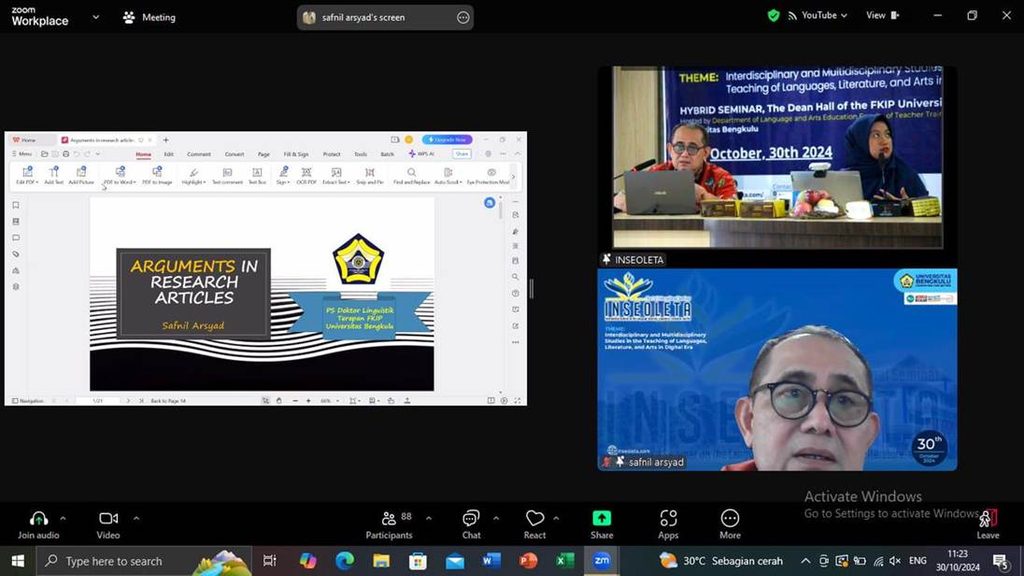Viewport: 1024px width, 576px height.
Task: Open the Chat panel
Action: point(471,525)
